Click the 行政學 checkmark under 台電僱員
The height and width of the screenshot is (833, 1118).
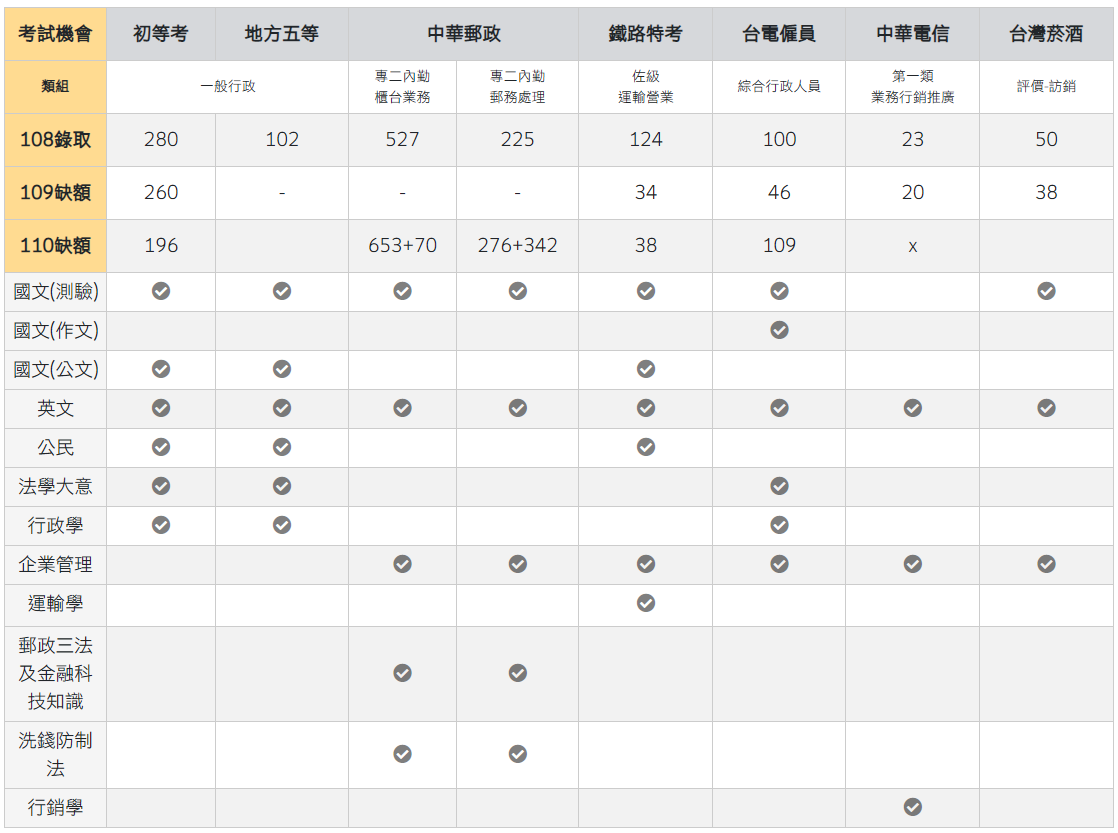[x=779, y=525]
